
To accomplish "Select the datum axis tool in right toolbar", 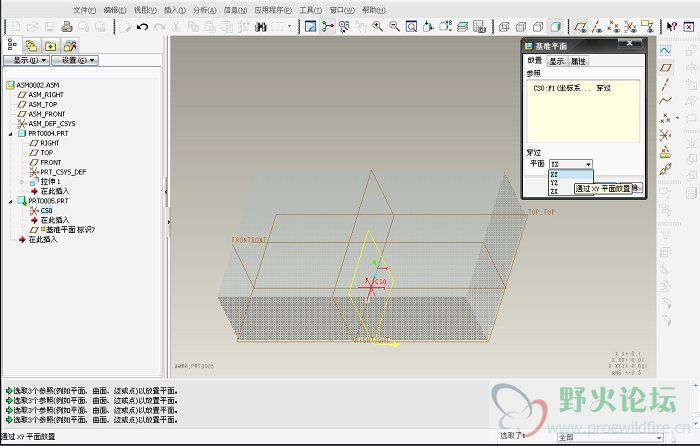I will pyautogui.click(x=666, y=84).
